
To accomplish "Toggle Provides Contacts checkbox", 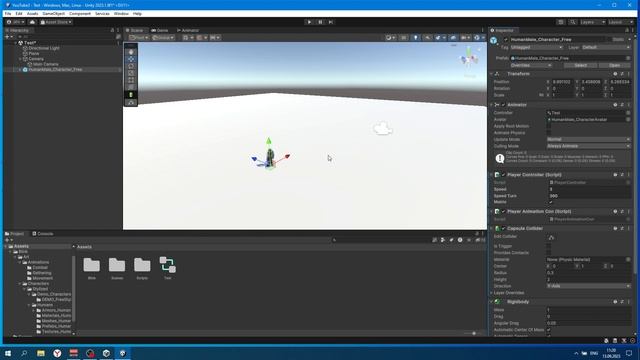I will [x=549, y=253].
